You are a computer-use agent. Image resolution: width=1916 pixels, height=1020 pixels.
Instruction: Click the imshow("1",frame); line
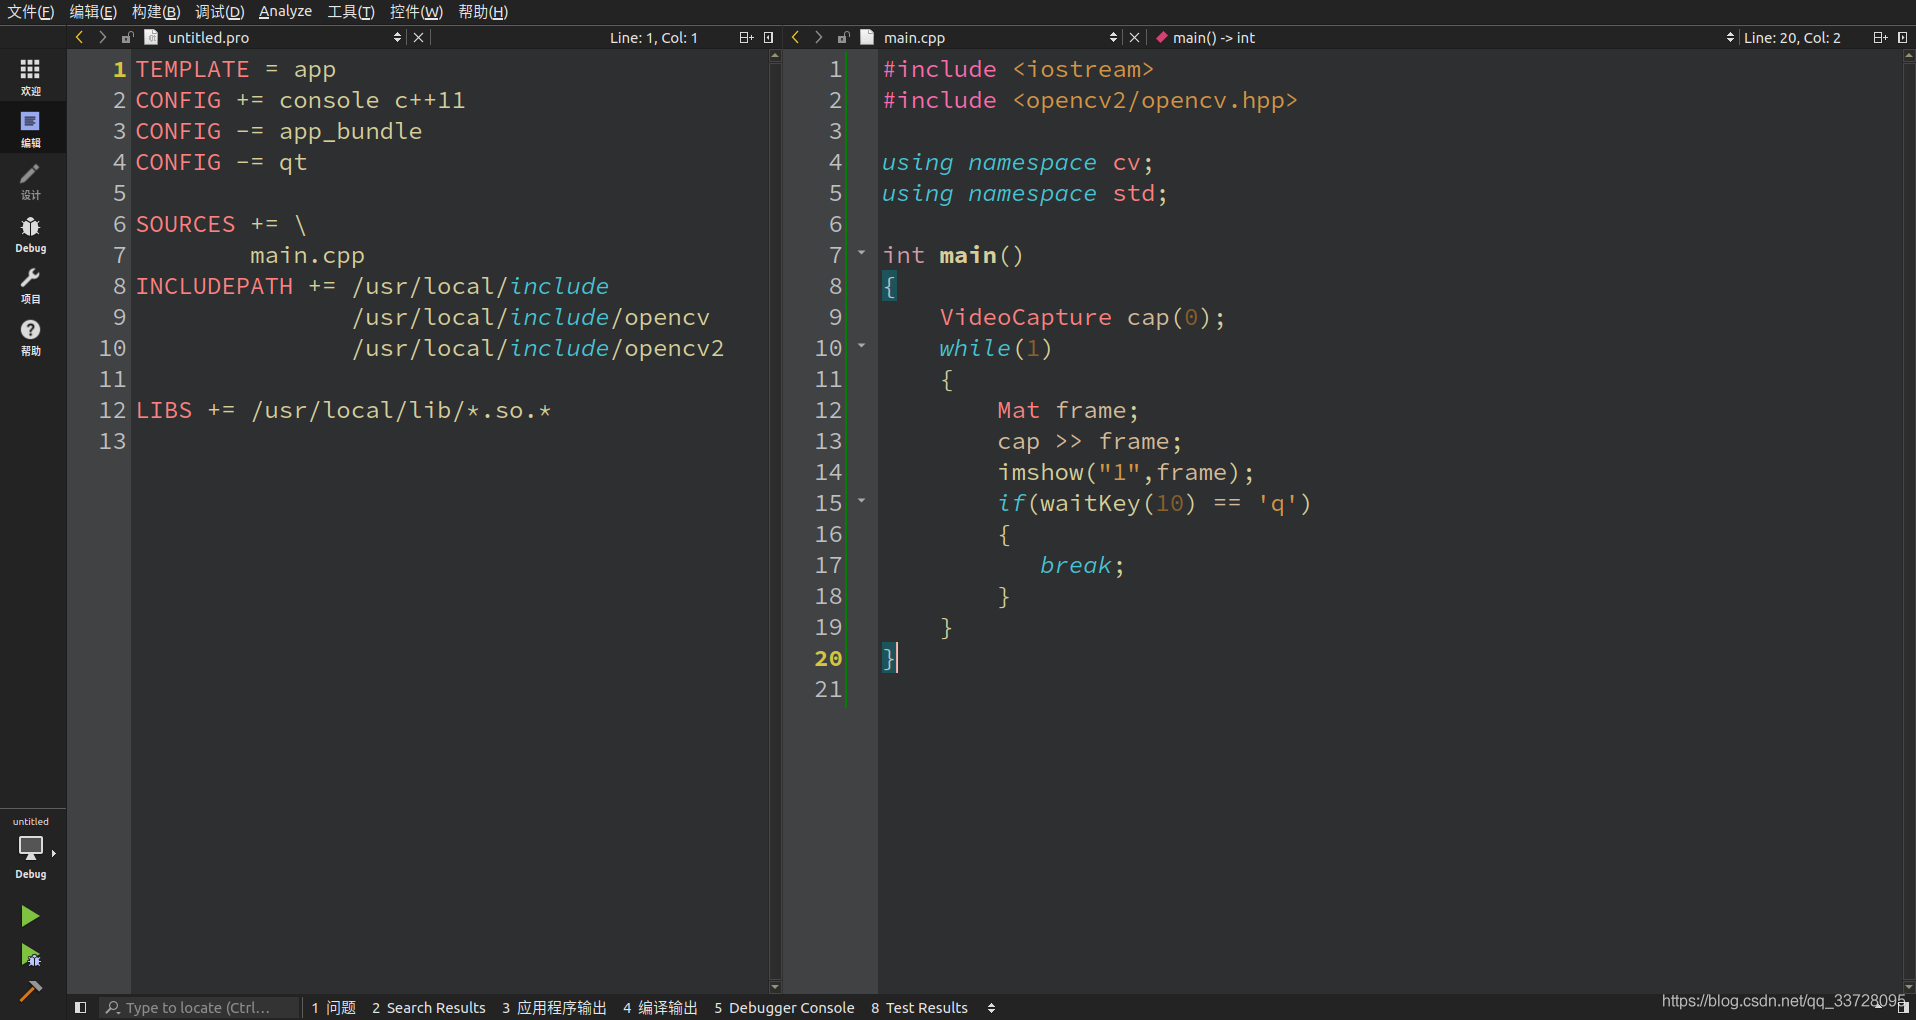point(1125,472)
